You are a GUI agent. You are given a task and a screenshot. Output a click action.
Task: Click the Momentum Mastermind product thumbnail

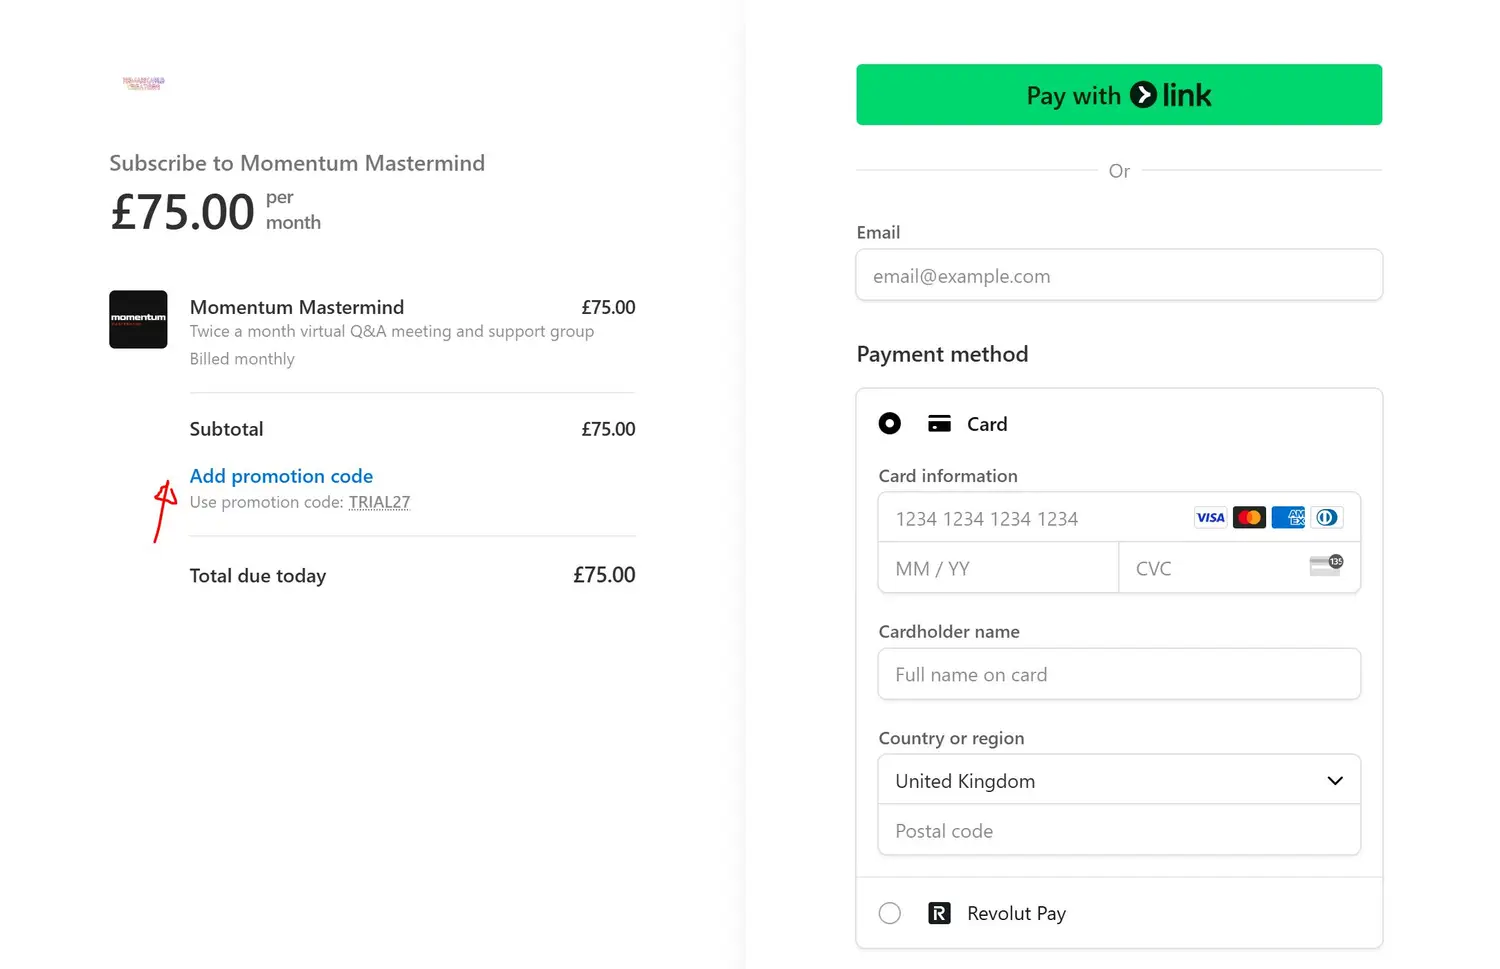[138, 320]
